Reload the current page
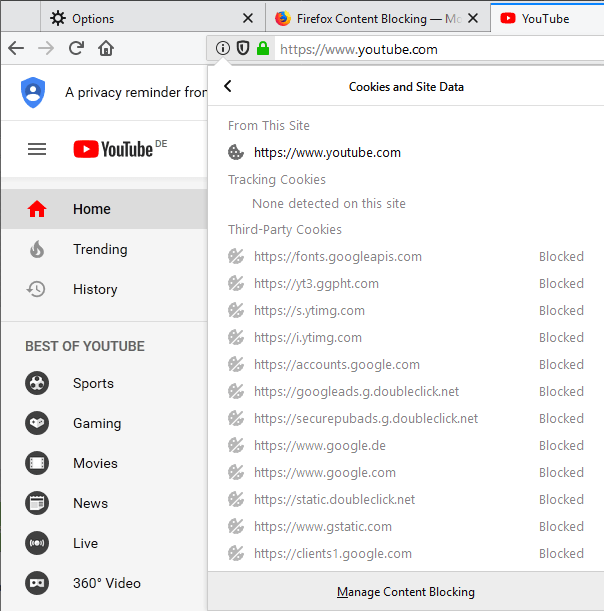This screenshot has width=604, height=611. pyautogui.click(x=76, y=48)
